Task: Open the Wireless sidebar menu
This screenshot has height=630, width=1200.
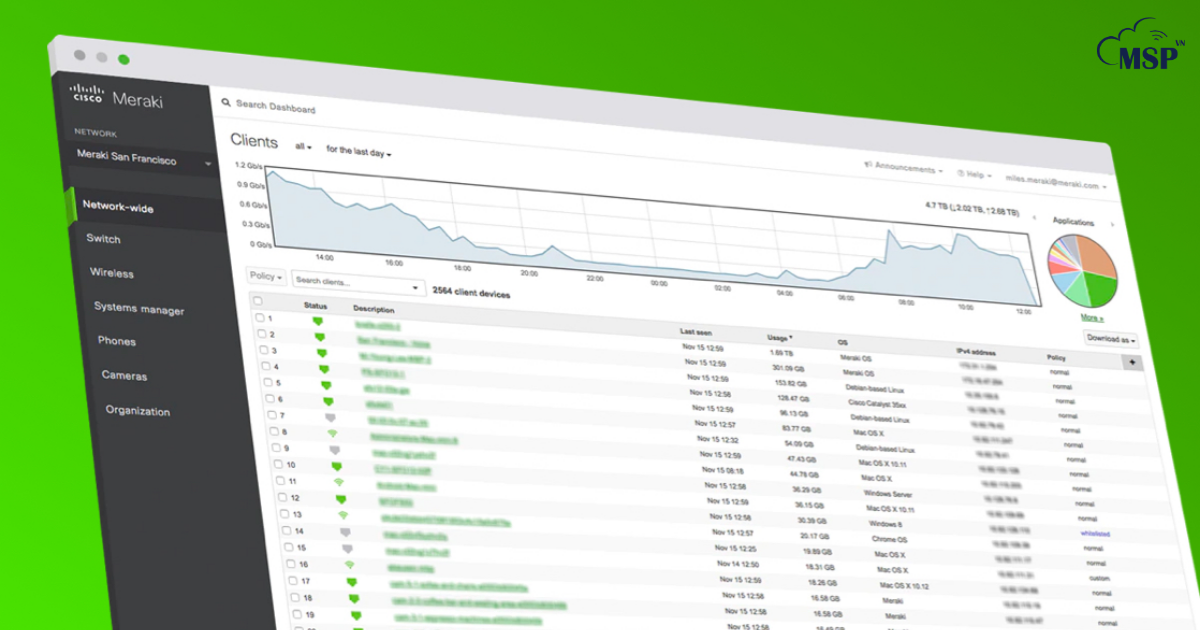Action: pos(111,273)
